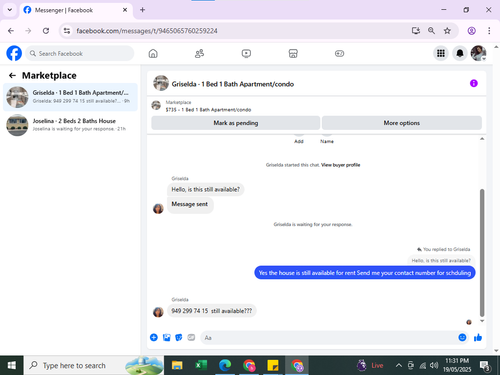Open File Explorer from taskbar
Image resolution: width=500 pixels, height=375 pixels.
[x=177, y=366]
